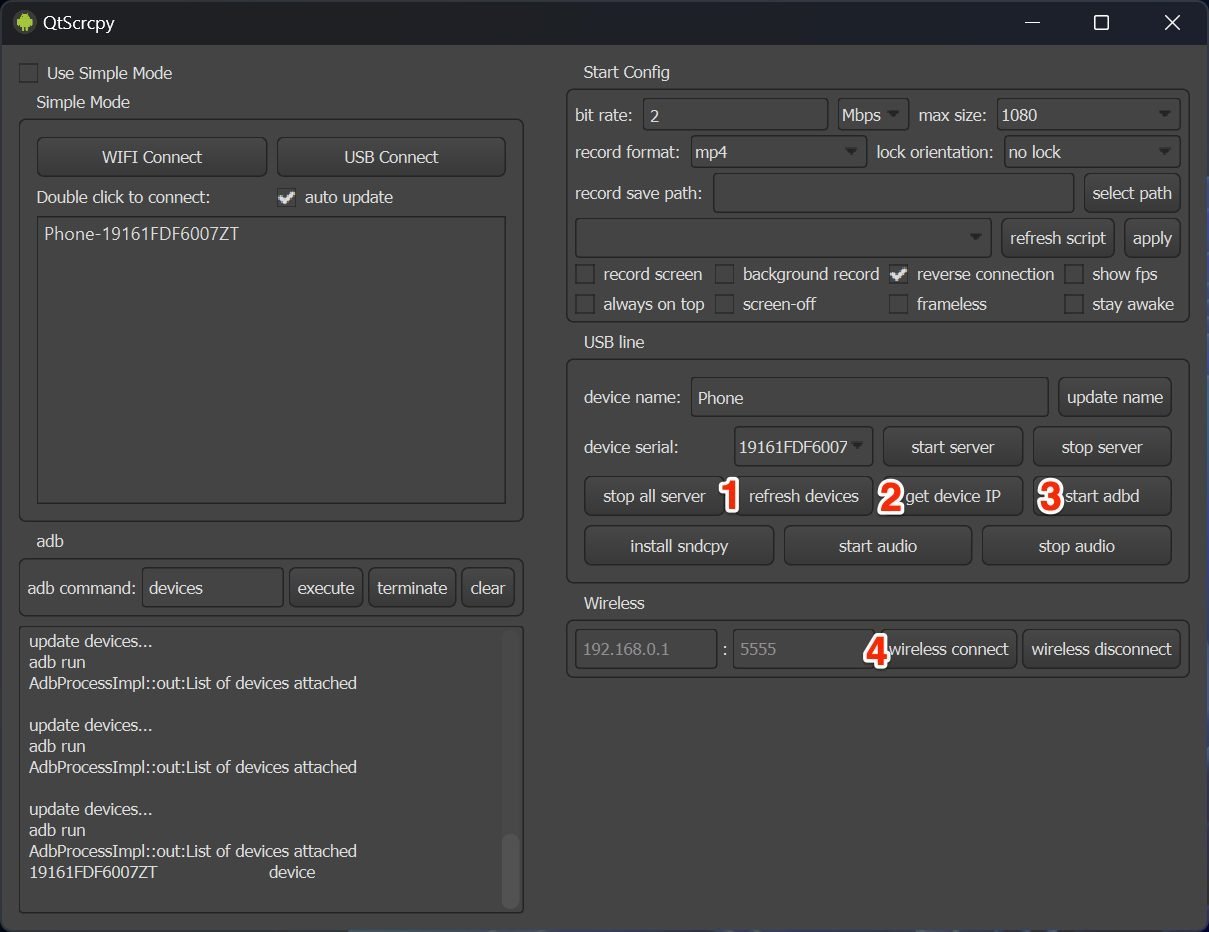Screen dimensions: 1209x932
Task: Open the script selection dropdown
Action: click(783, 238)
